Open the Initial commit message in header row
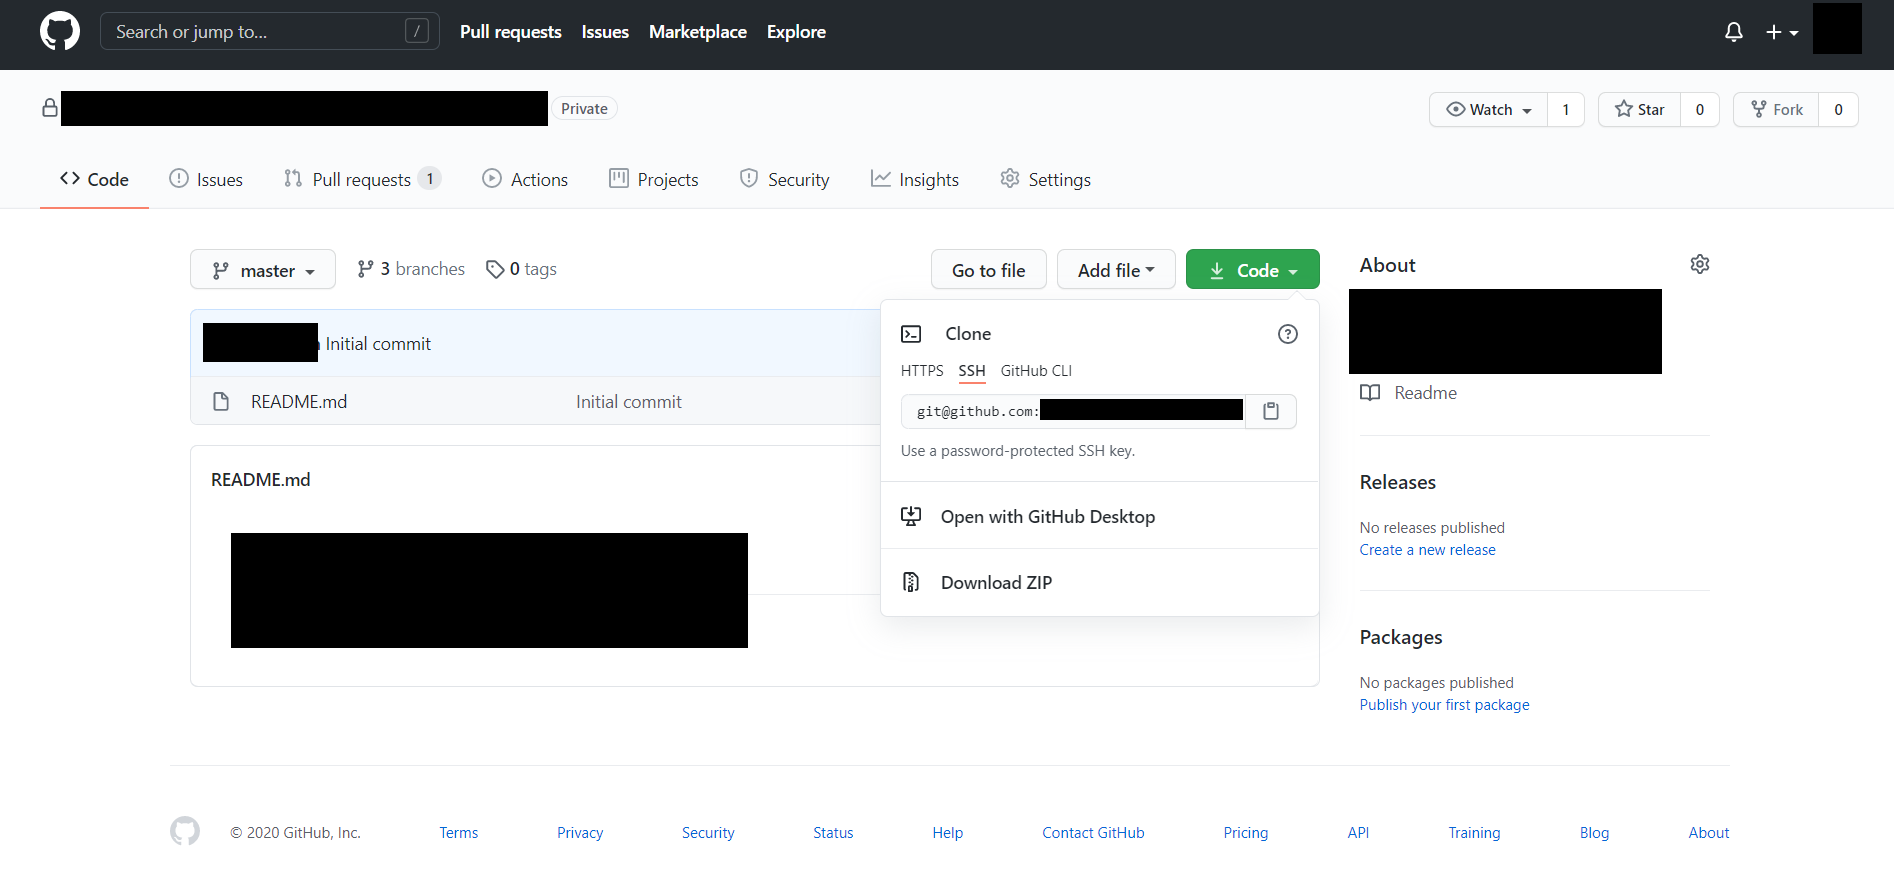 [x=378, y=343]
